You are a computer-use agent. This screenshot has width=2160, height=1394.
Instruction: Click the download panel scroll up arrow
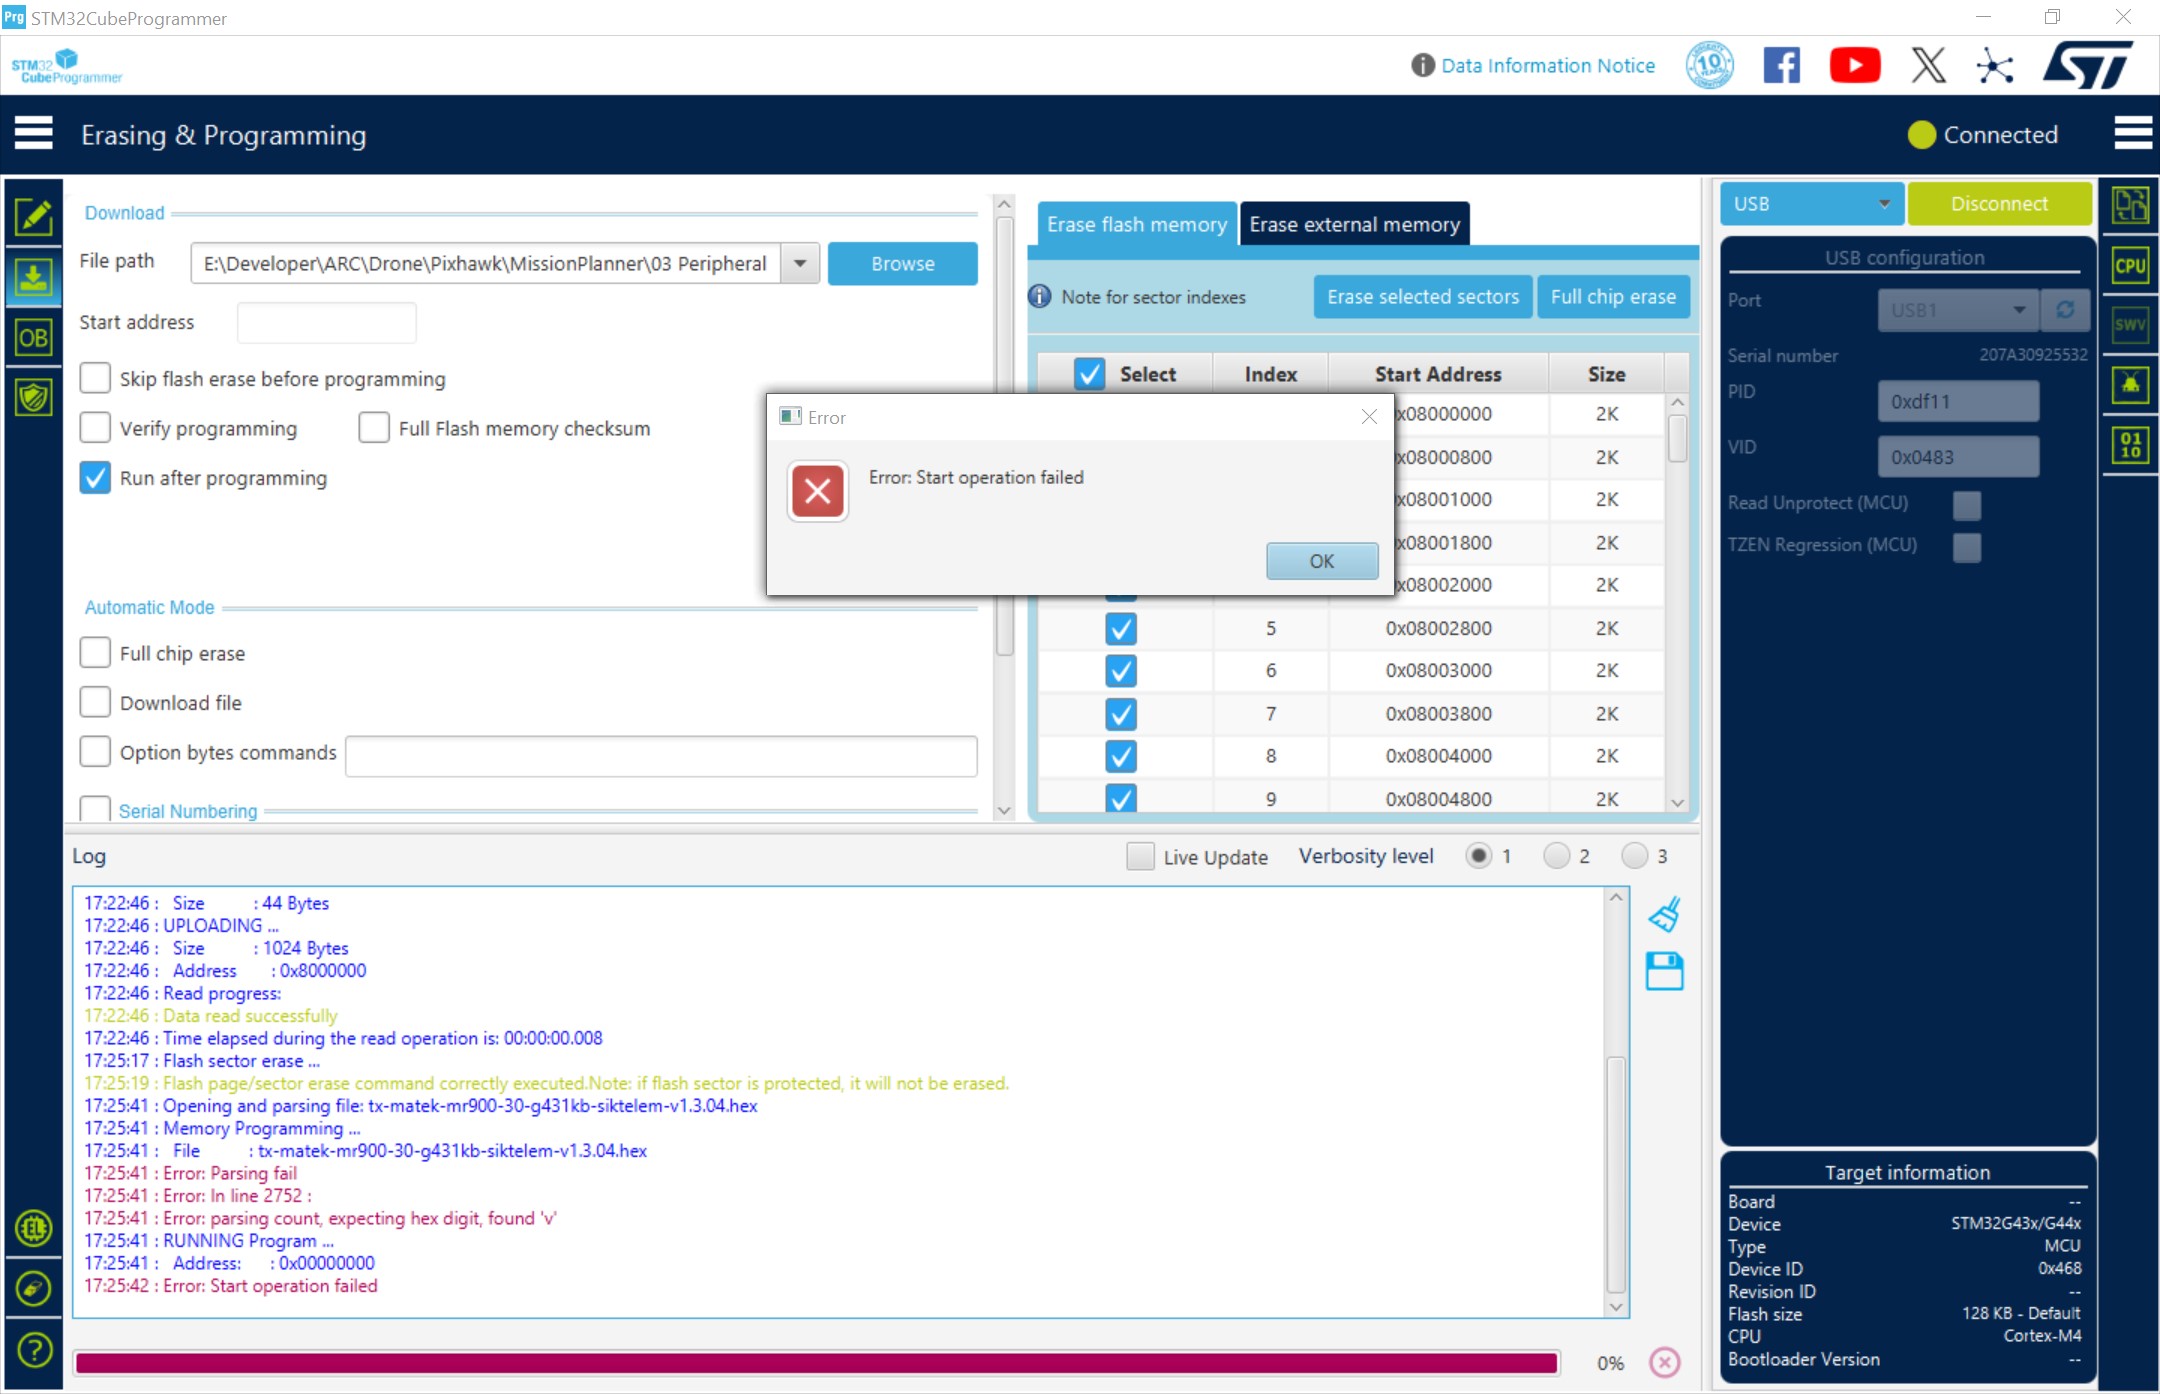pyautogui.click(x=1005, y=204)
